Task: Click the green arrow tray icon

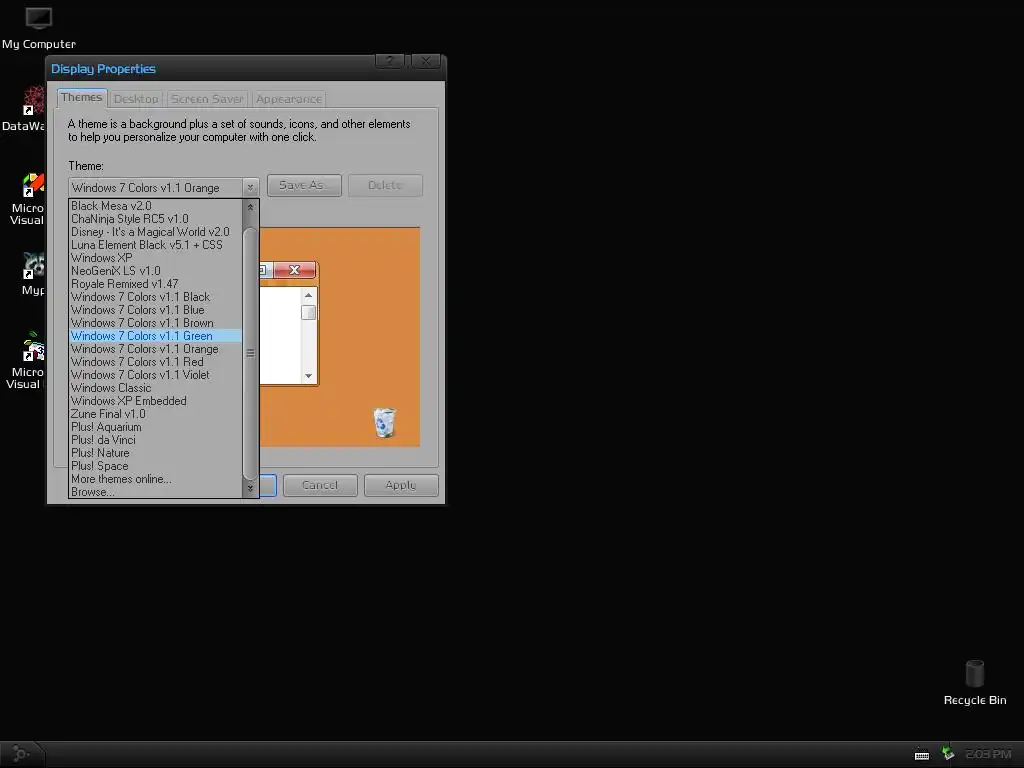Action: coord(948,754)
